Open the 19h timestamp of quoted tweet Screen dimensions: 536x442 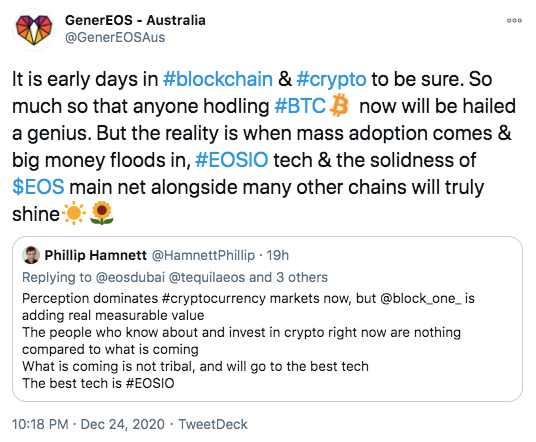coord(278,255)
